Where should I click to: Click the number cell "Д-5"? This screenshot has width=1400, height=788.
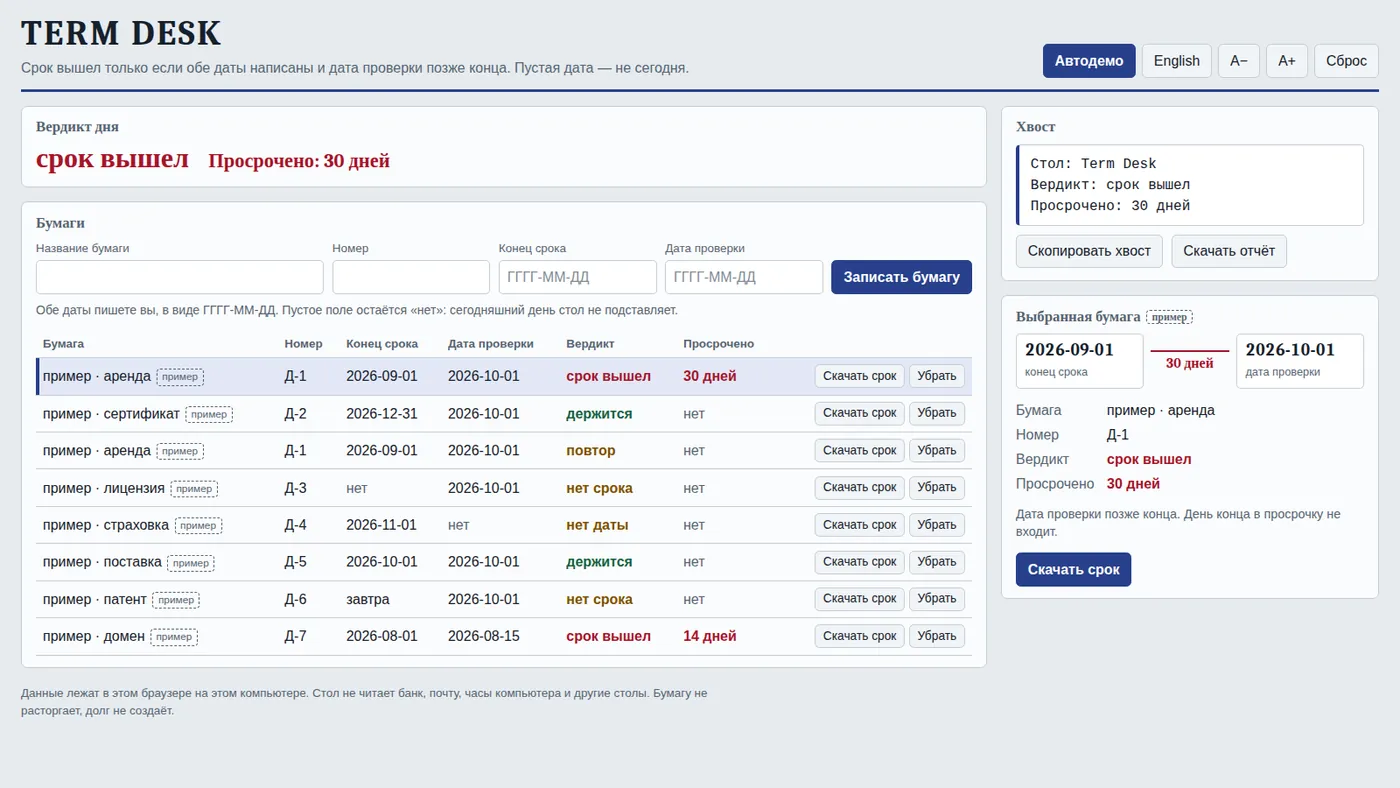click(296, 562)
